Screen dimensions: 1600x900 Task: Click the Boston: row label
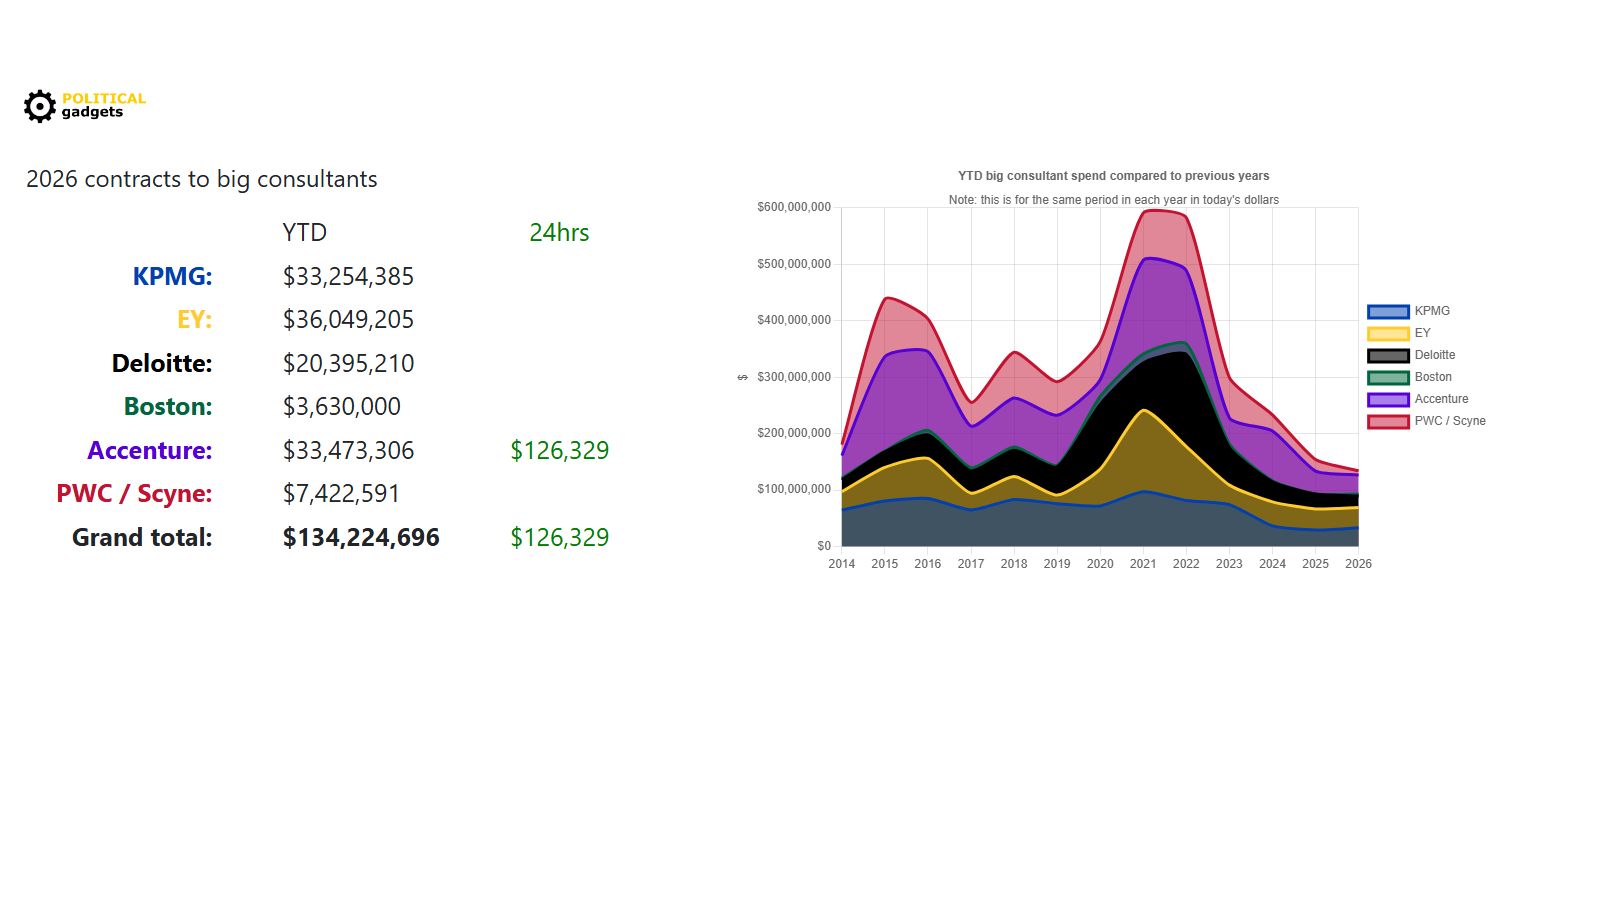(x=168, y=406)
